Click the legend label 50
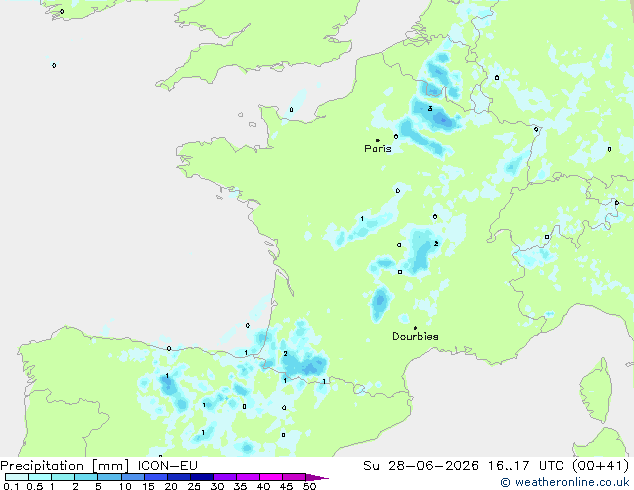The width and height of the screenshot is (634, 490). 310,486
